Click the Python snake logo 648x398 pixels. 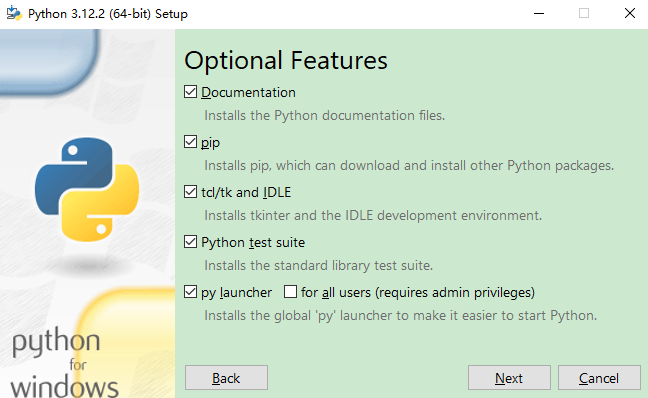coord(87,189)
